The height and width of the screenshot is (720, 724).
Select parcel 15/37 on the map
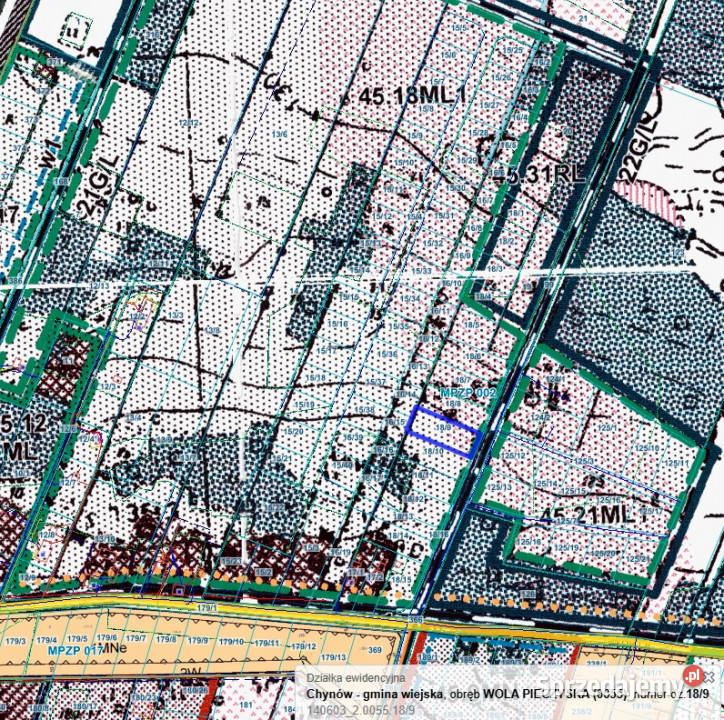pyautogui.click(x=375, y=382)
